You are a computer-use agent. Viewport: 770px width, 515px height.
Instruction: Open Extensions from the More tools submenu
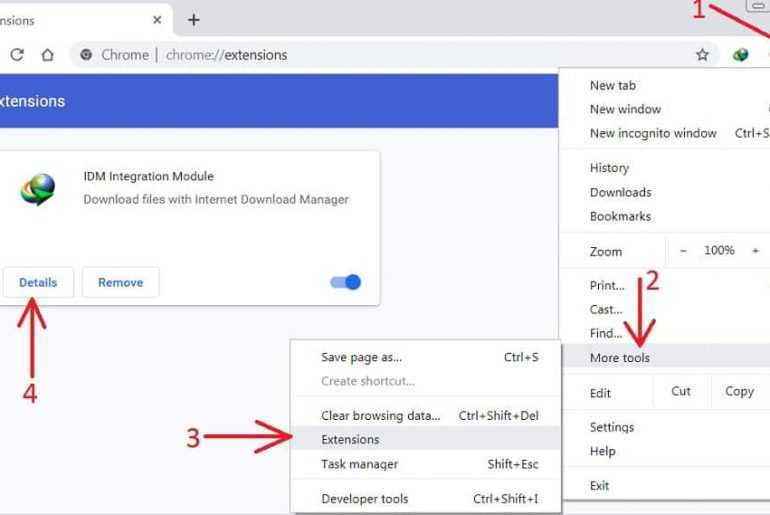point(425,439)
